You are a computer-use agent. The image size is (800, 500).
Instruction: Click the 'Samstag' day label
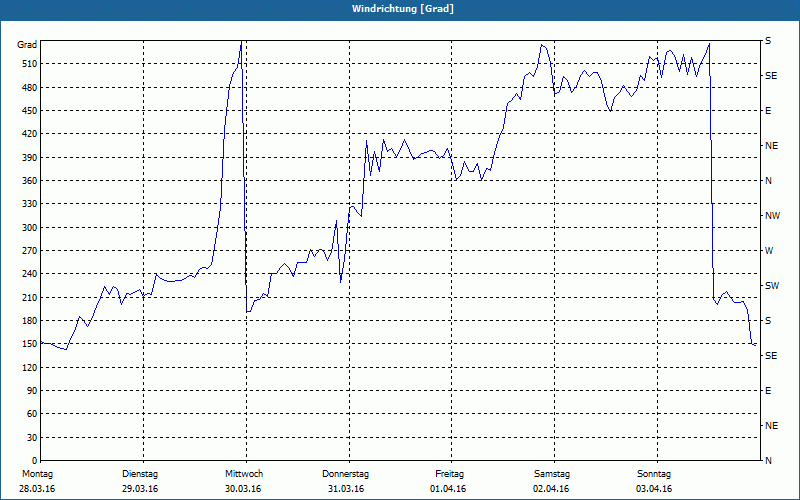coord(552,474)
